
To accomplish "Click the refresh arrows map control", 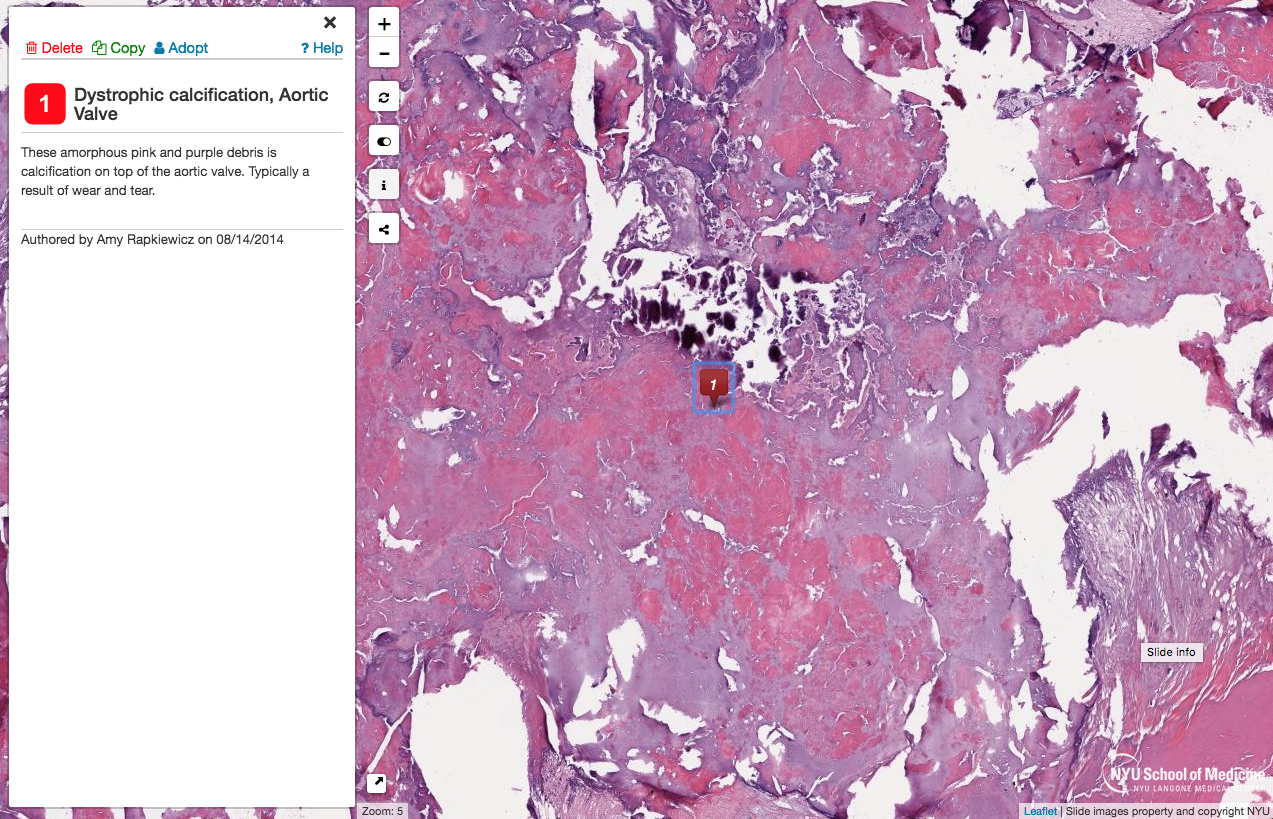I will [384, 97].
